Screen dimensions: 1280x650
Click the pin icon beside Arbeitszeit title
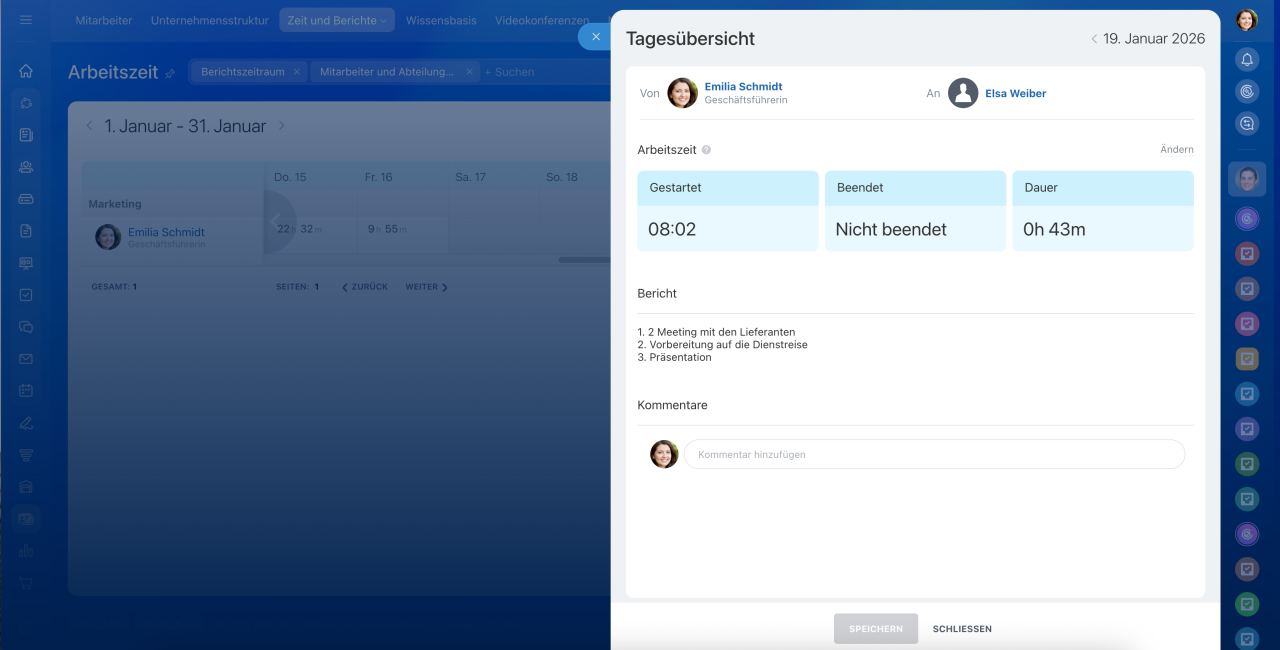170,73
